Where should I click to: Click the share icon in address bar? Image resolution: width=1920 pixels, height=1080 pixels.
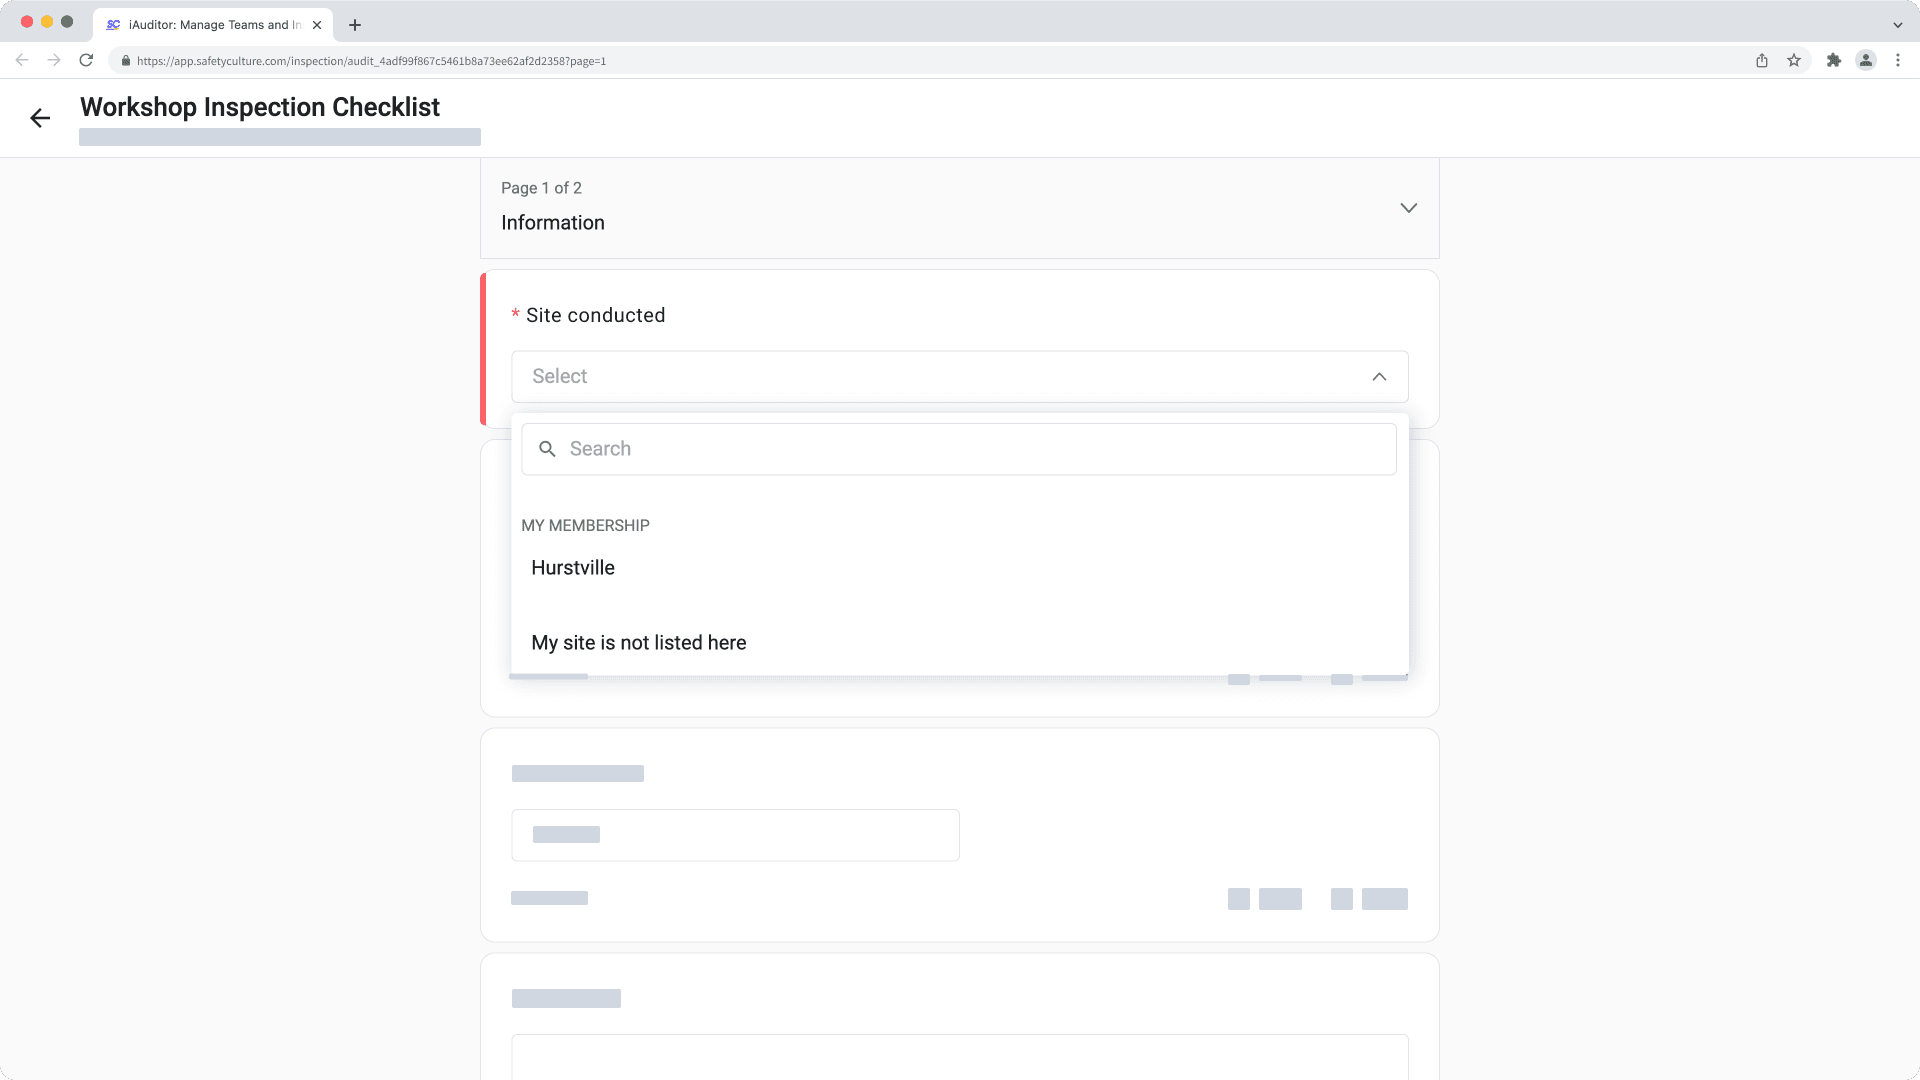(x=1762, y=60)
